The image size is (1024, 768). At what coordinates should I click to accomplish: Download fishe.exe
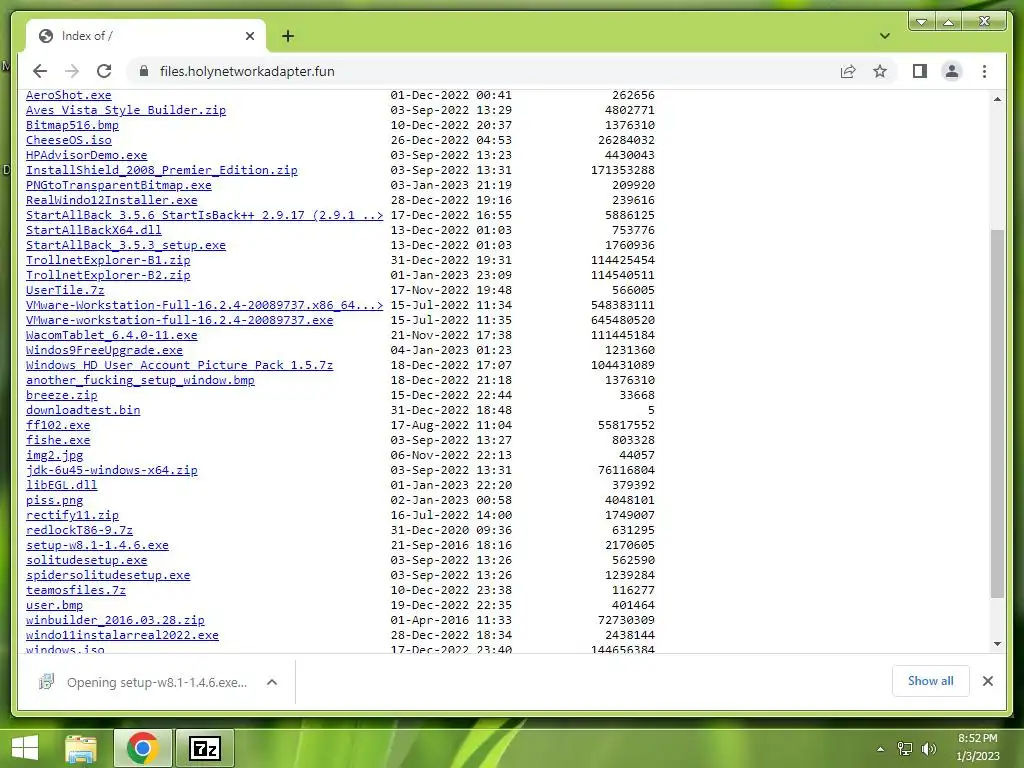(x=58, y=440)
